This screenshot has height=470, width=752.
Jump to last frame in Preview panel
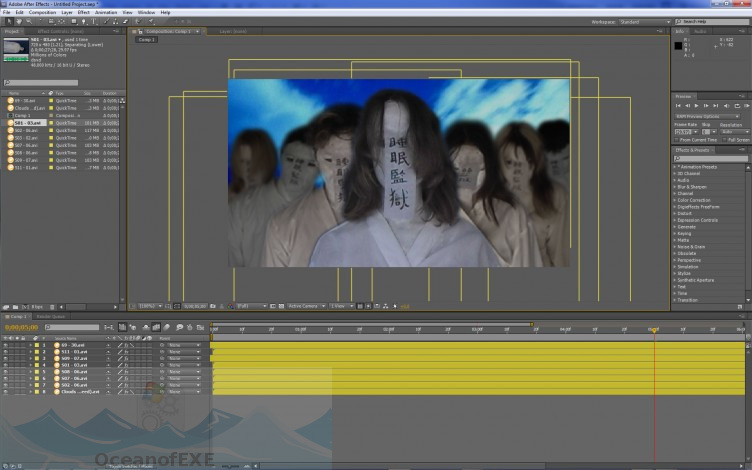(x=716, y=106)
